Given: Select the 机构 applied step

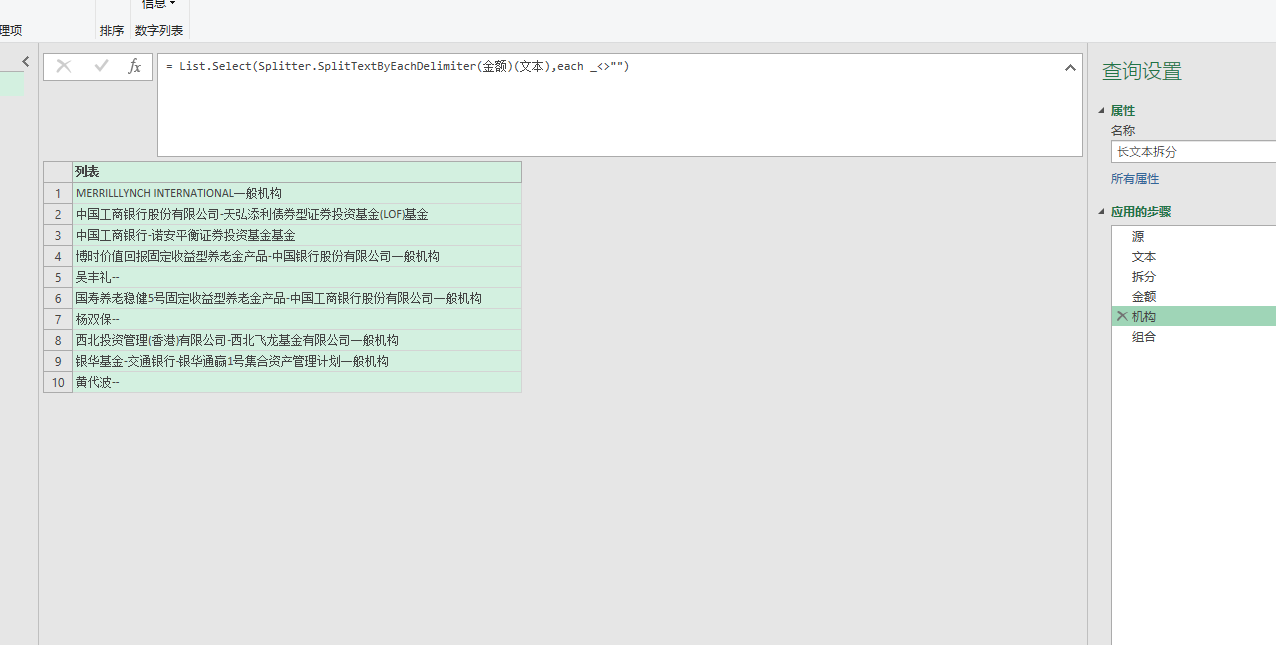Looking at the screenshot, I should (x=1194, y=316).
